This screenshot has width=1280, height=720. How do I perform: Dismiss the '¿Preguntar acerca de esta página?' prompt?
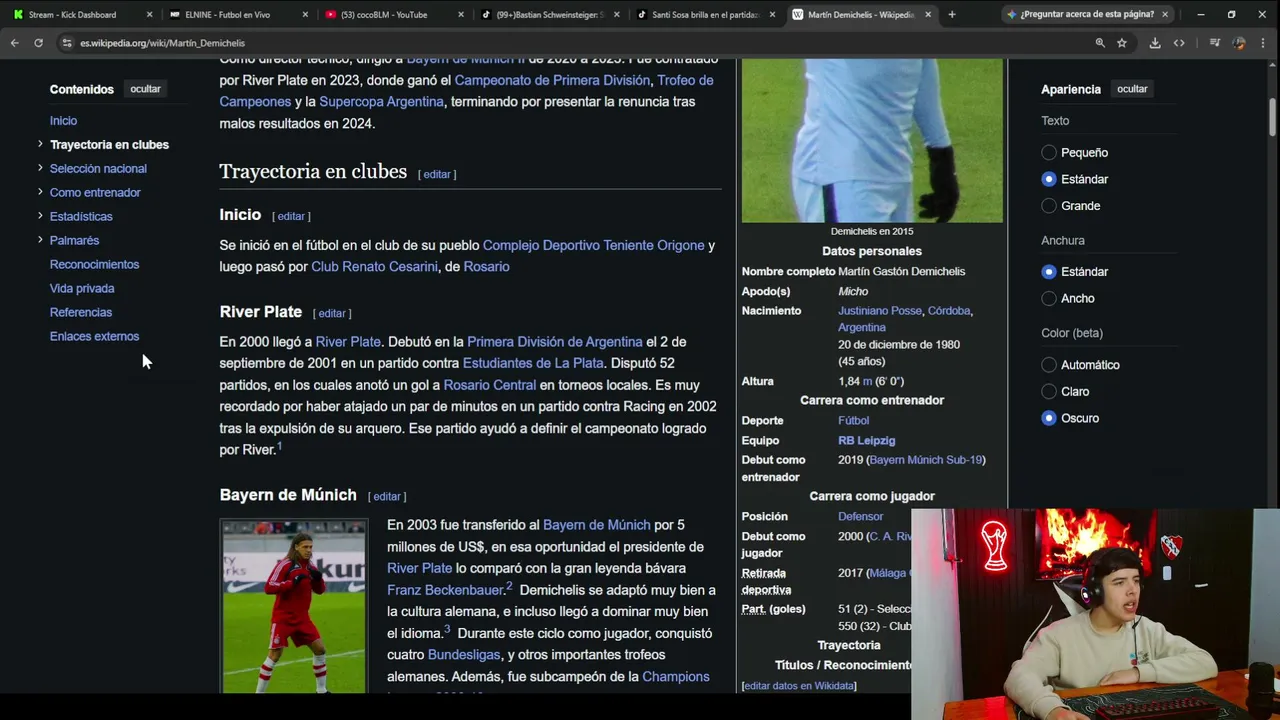click(1165, 15)
